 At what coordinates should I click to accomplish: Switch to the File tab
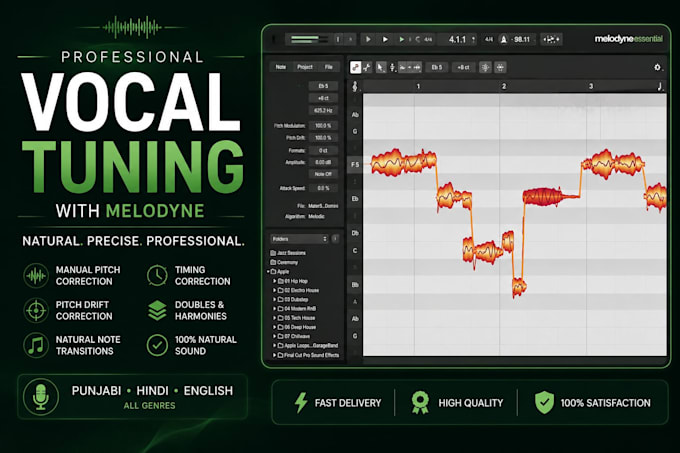[x=329, y=67]
